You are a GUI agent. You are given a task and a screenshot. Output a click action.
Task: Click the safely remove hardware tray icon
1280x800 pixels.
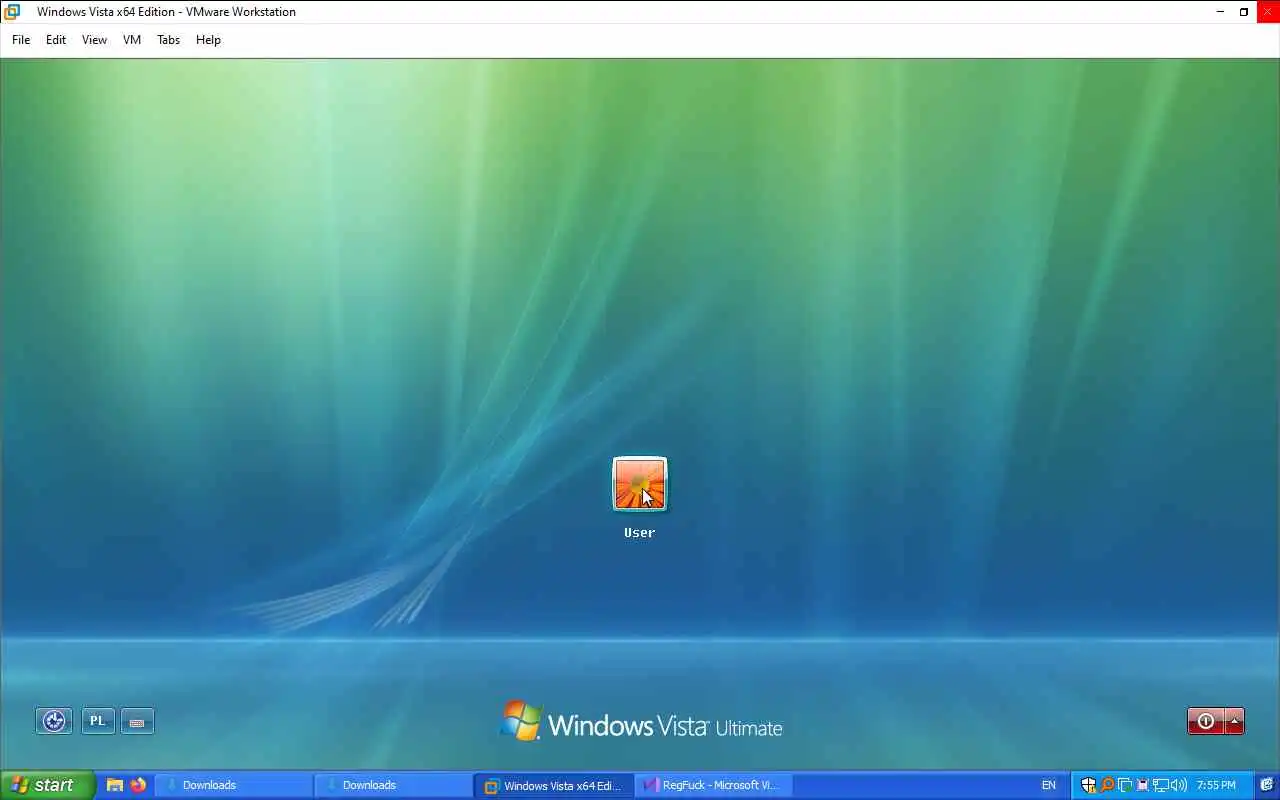coord(1142,785)
